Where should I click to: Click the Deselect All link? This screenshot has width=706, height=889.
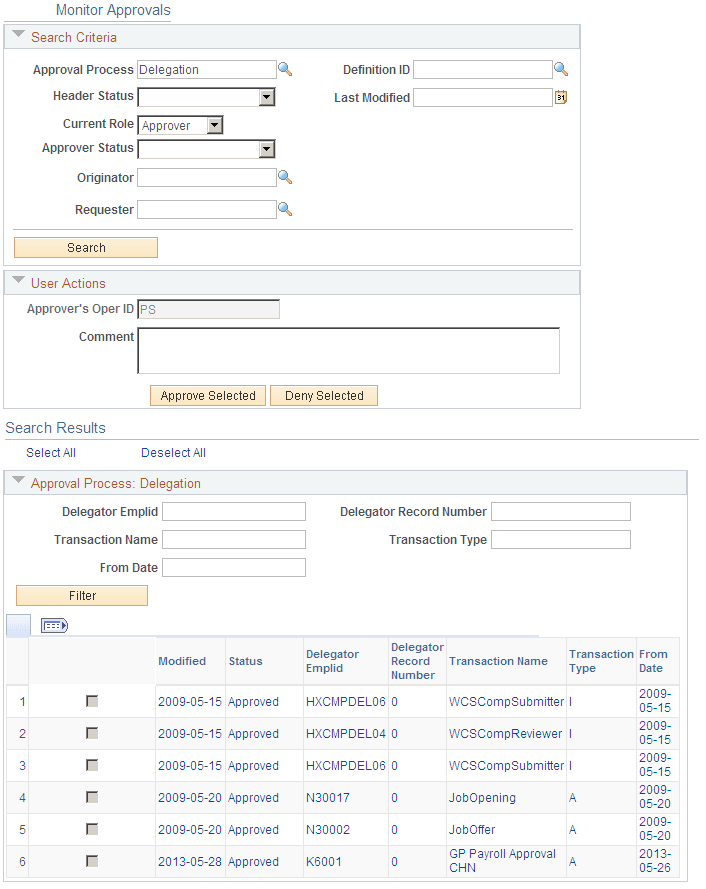(x=173, y=452)
